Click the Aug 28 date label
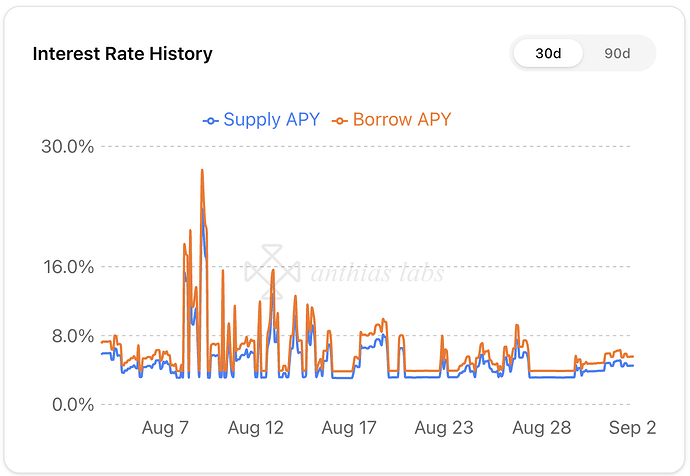 click(541, 428)
